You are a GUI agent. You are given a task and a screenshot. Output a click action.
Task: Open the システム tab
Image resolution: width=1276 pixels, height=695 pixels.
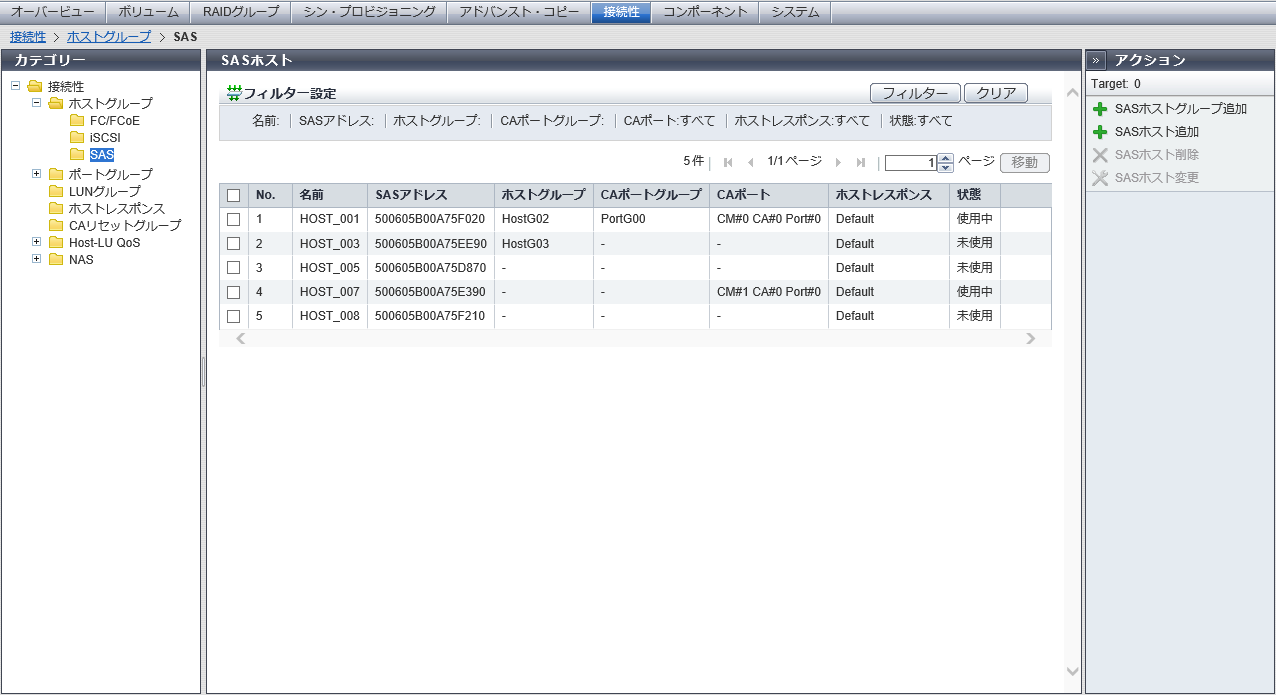click(795, 12)
